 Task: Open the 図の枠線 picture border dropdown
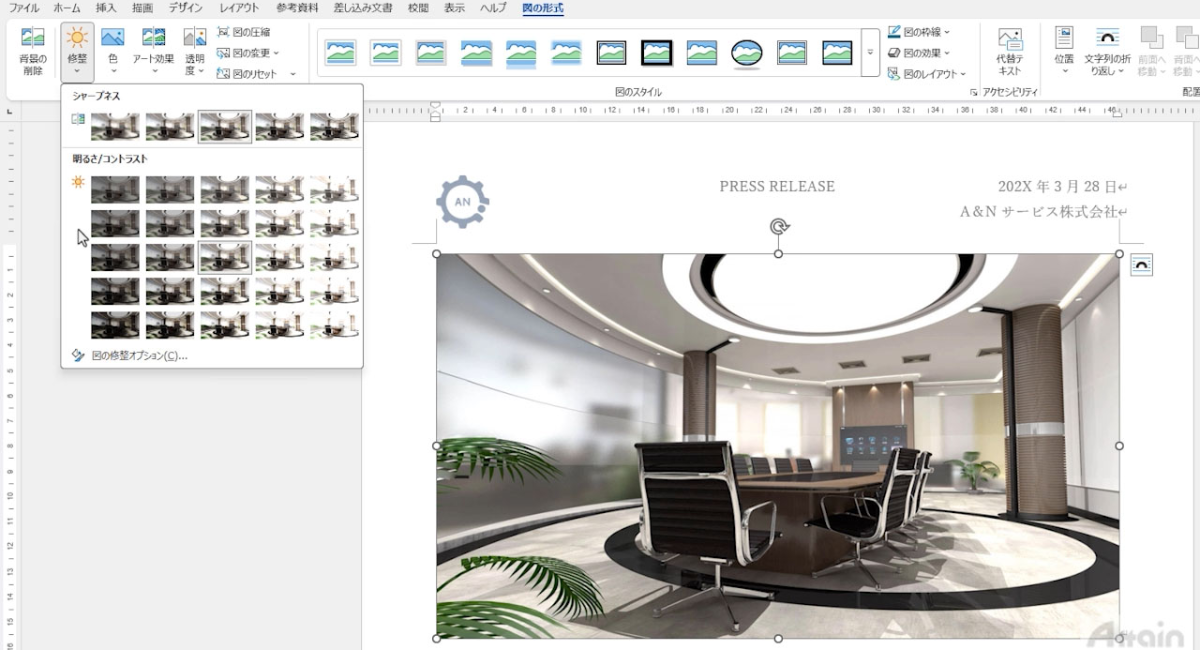(918, 32)
